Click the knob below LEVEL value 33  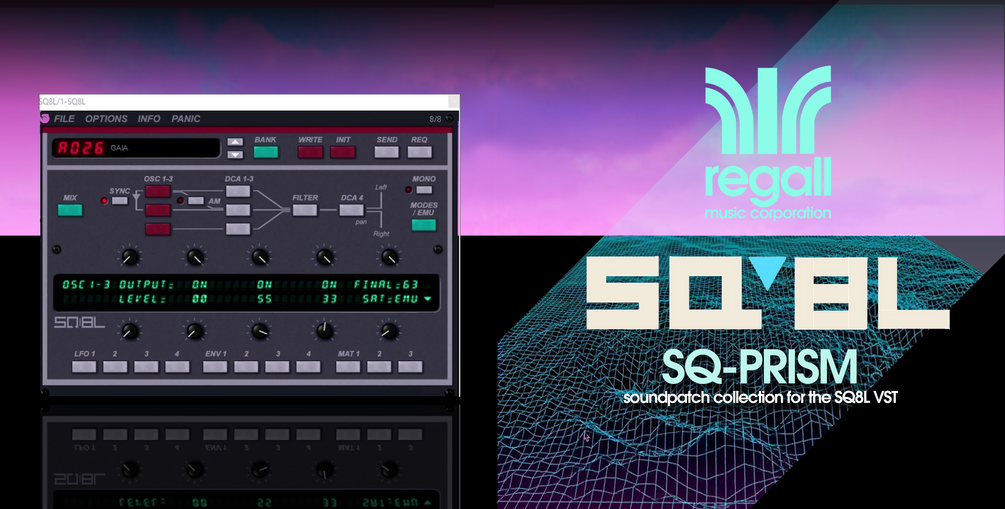pyautogui.click(x=325, y=331)
